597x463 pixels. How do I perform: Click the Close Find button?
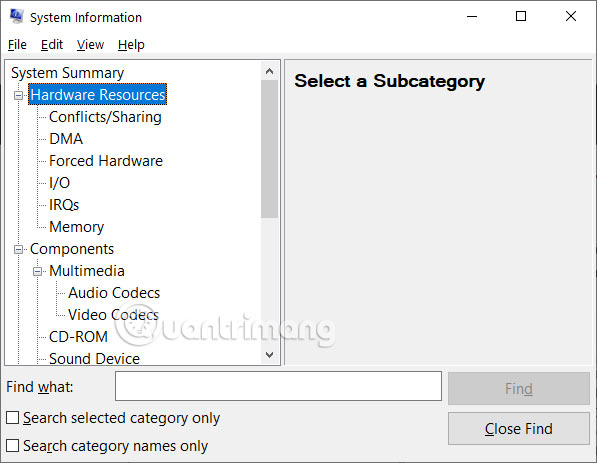click(x=519, y=429)
